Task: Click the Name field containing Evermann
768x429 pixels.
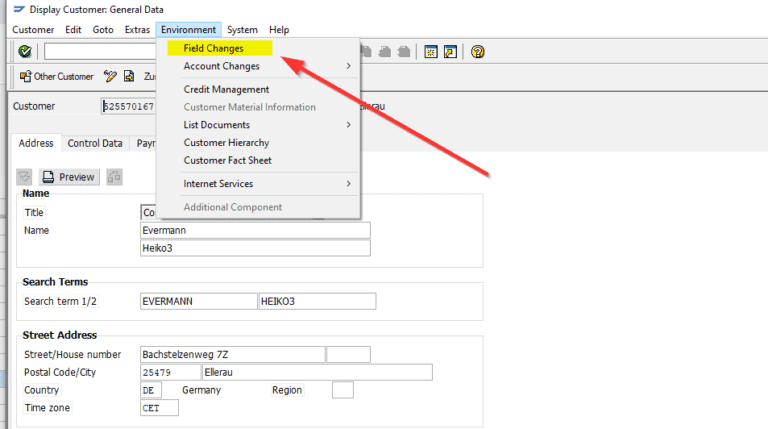Action: 255,230
